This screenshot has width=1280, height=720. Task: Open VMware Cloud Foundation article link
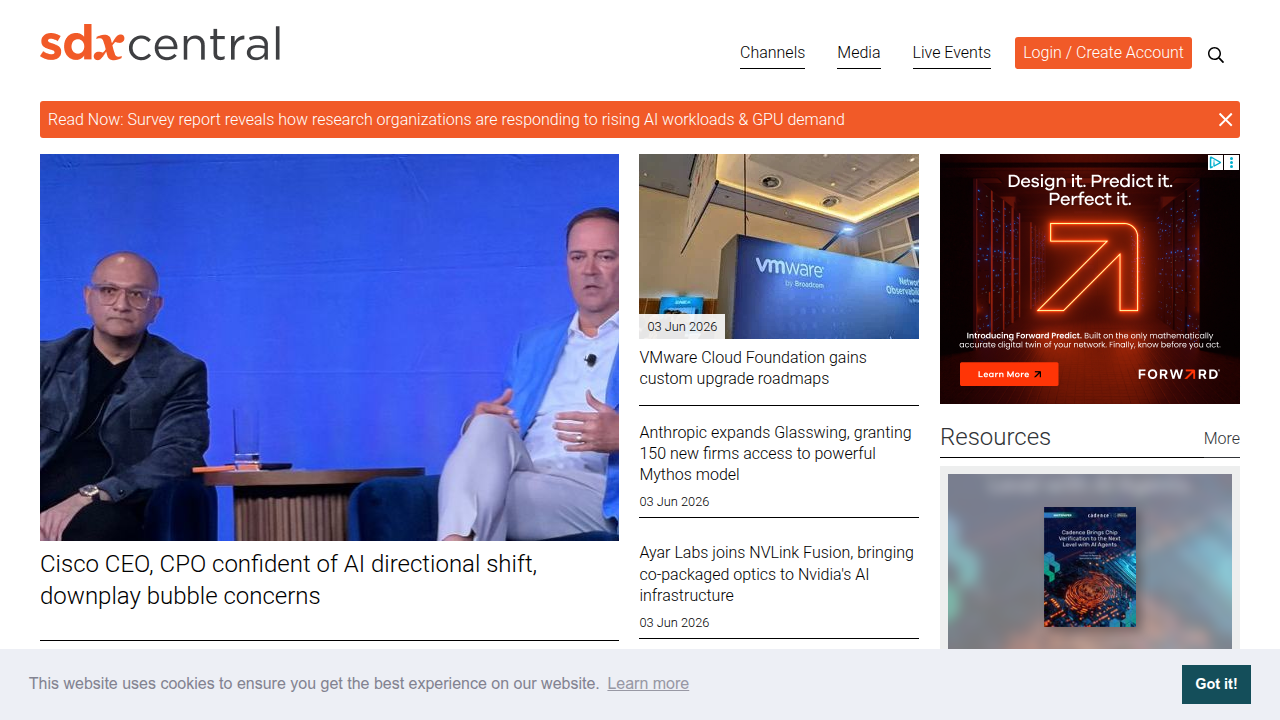(753, 368)
